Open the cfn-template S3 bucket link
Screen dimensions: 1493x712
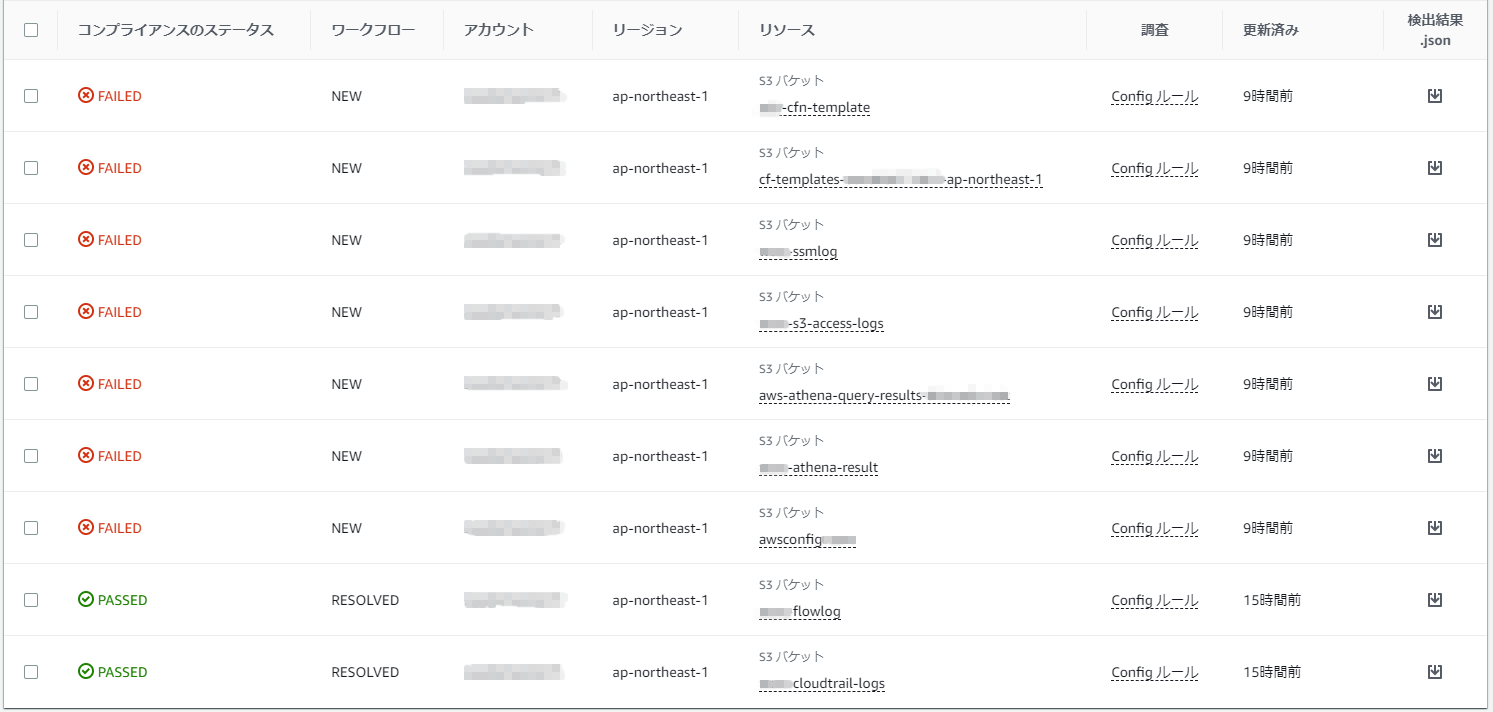[814, 108]
